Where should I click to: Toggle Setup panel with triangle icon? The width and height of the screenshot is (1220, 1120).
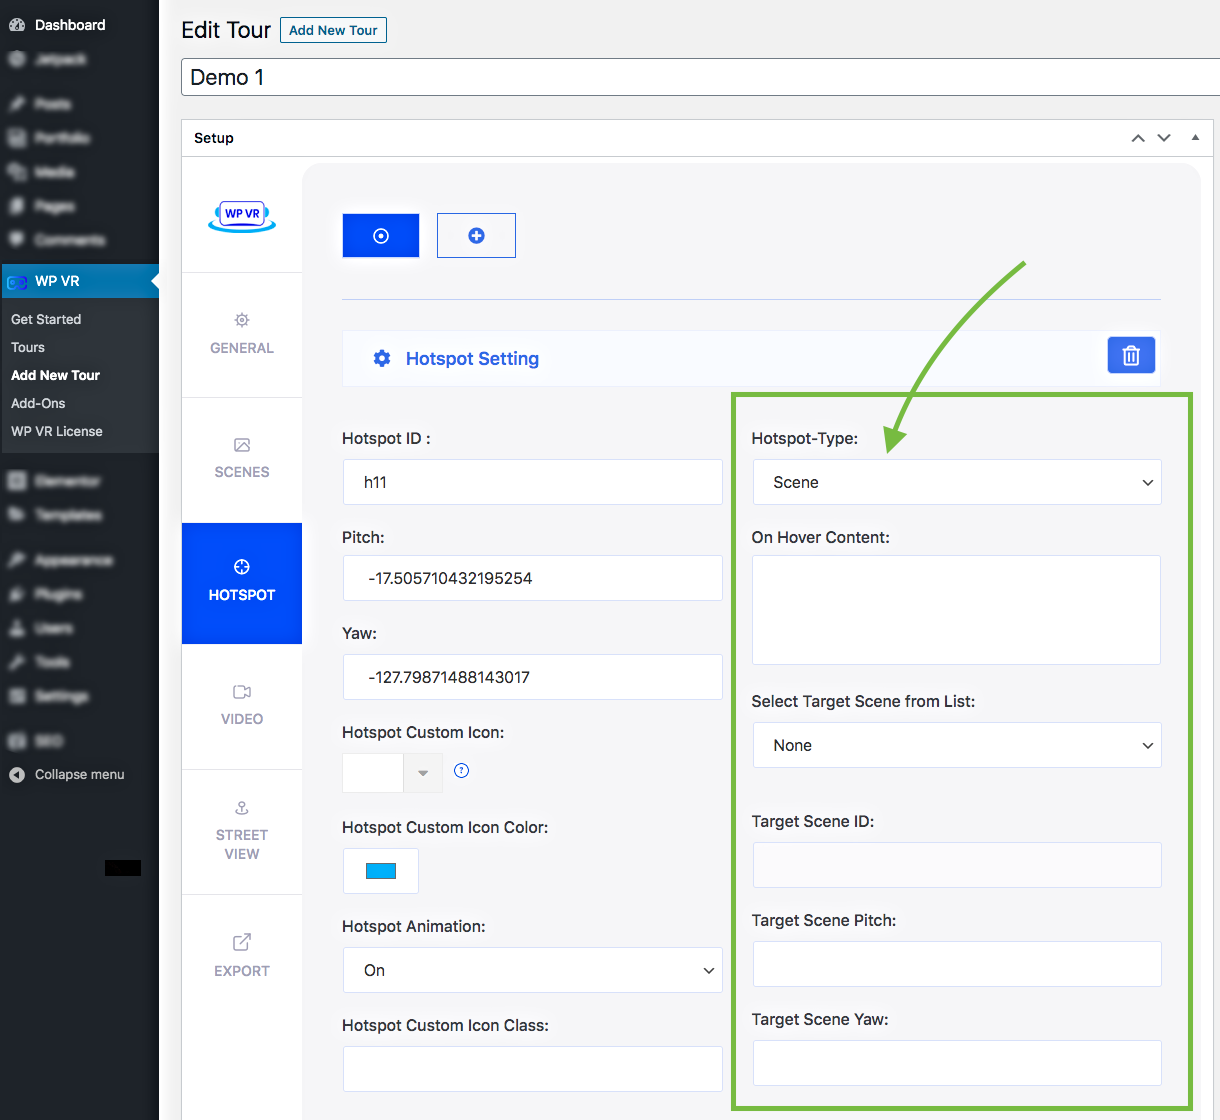tap(1195, 138)
